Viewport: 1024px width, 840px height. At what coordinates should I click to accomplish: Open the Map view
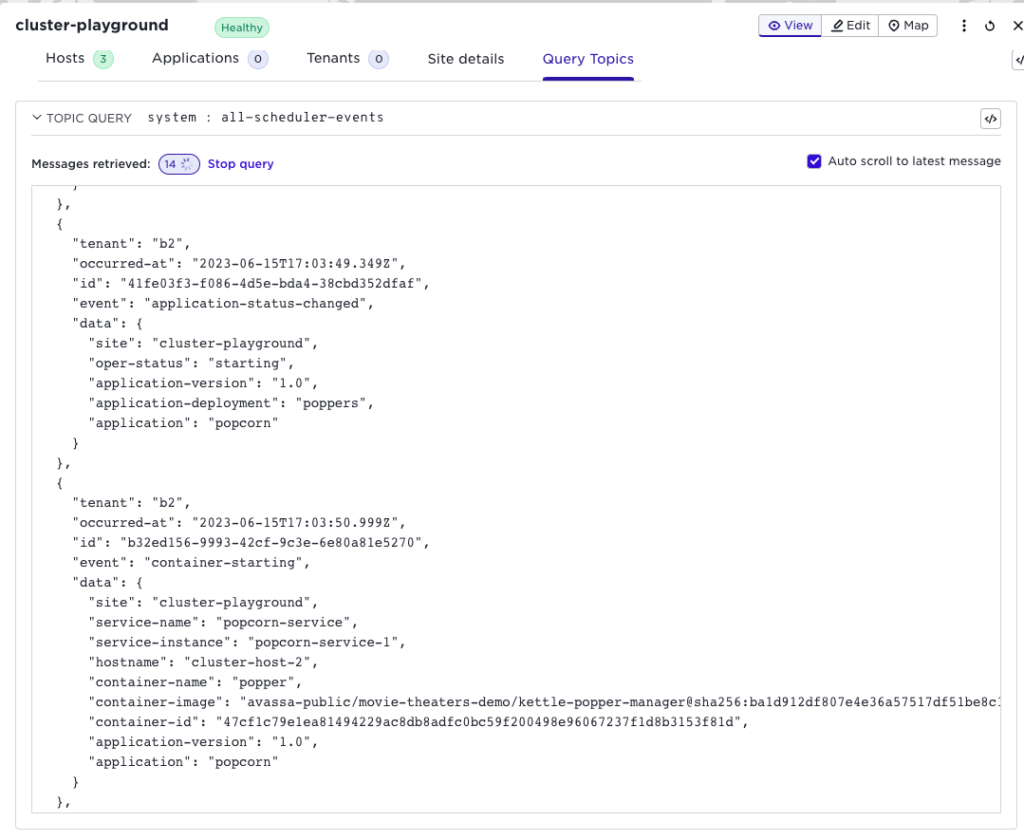pyautogui.click(x=908, y=26)
